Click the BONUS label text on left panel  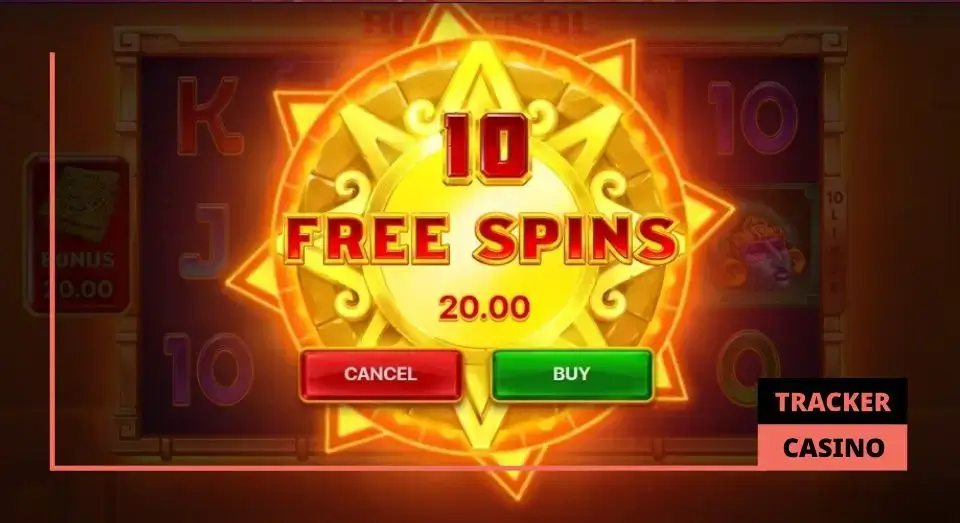[x=78, y=260]
